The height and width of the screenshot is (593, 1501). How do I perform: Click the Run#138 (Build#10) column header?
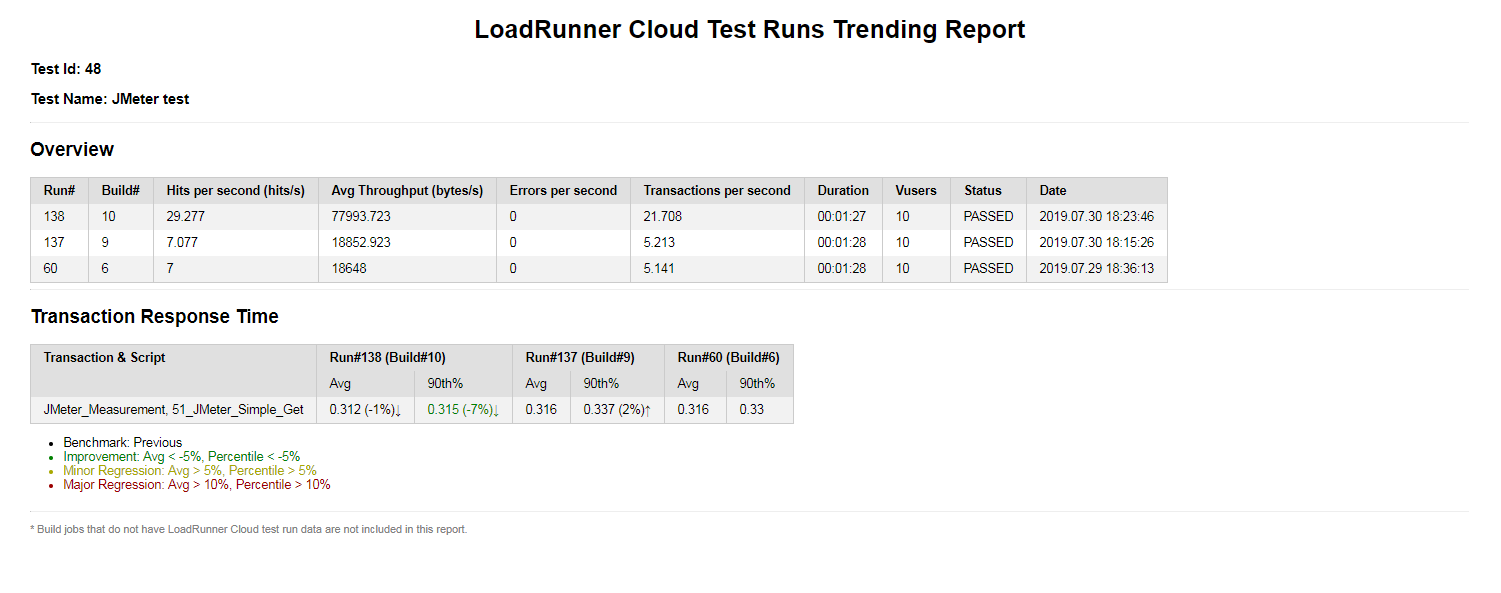(x=388, y=357)
